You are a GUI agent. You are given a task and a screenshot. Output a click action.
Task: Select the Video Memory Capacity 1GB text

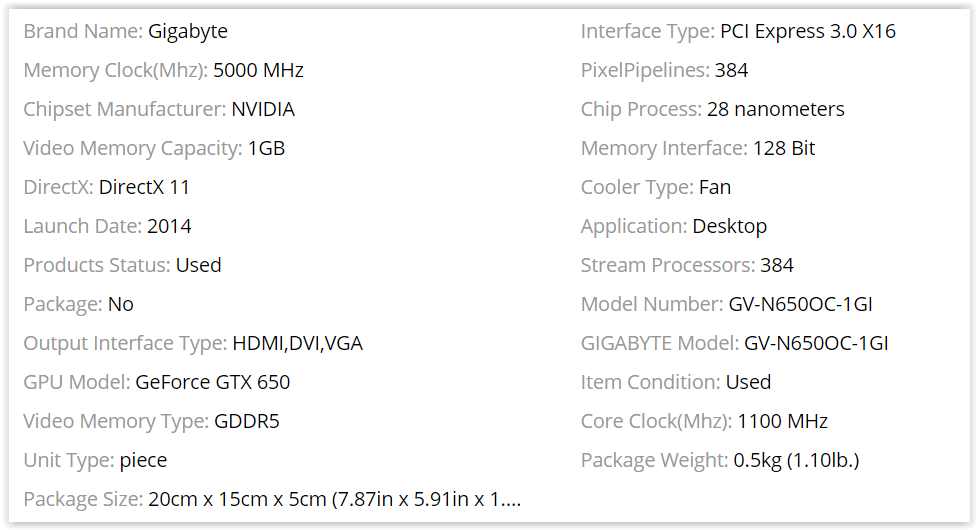tap(266, 148)
